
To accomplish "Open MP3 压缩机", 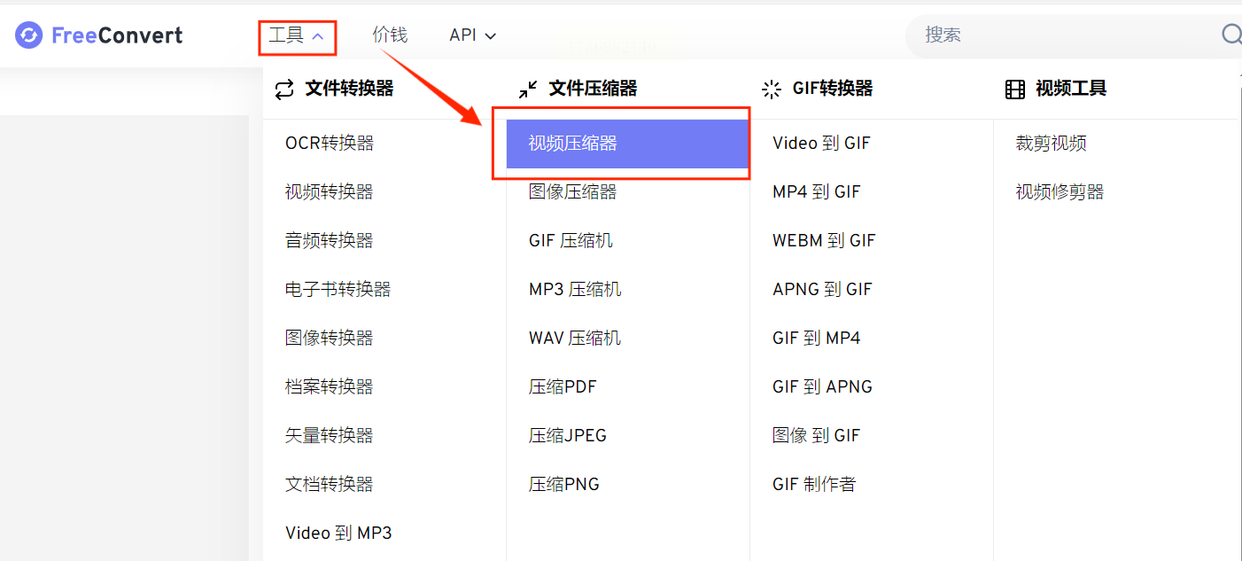I will tap(575, 289).
